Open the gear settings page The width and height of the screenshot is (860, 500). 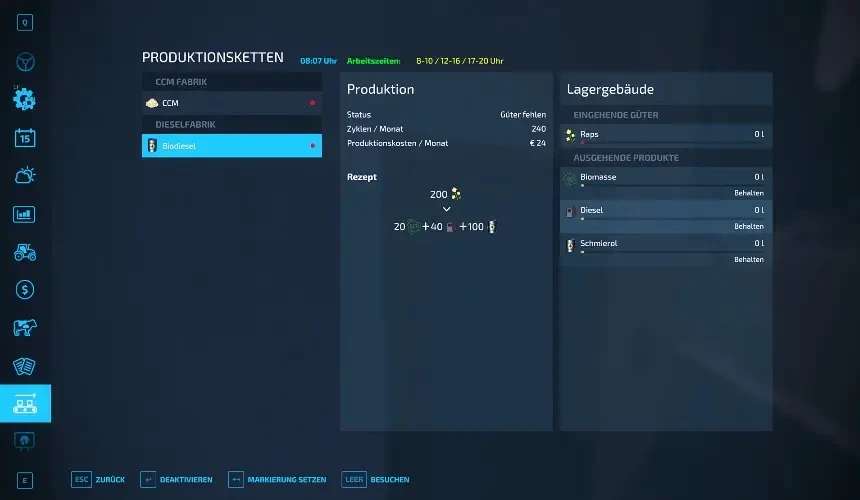[x=25, y=99]
